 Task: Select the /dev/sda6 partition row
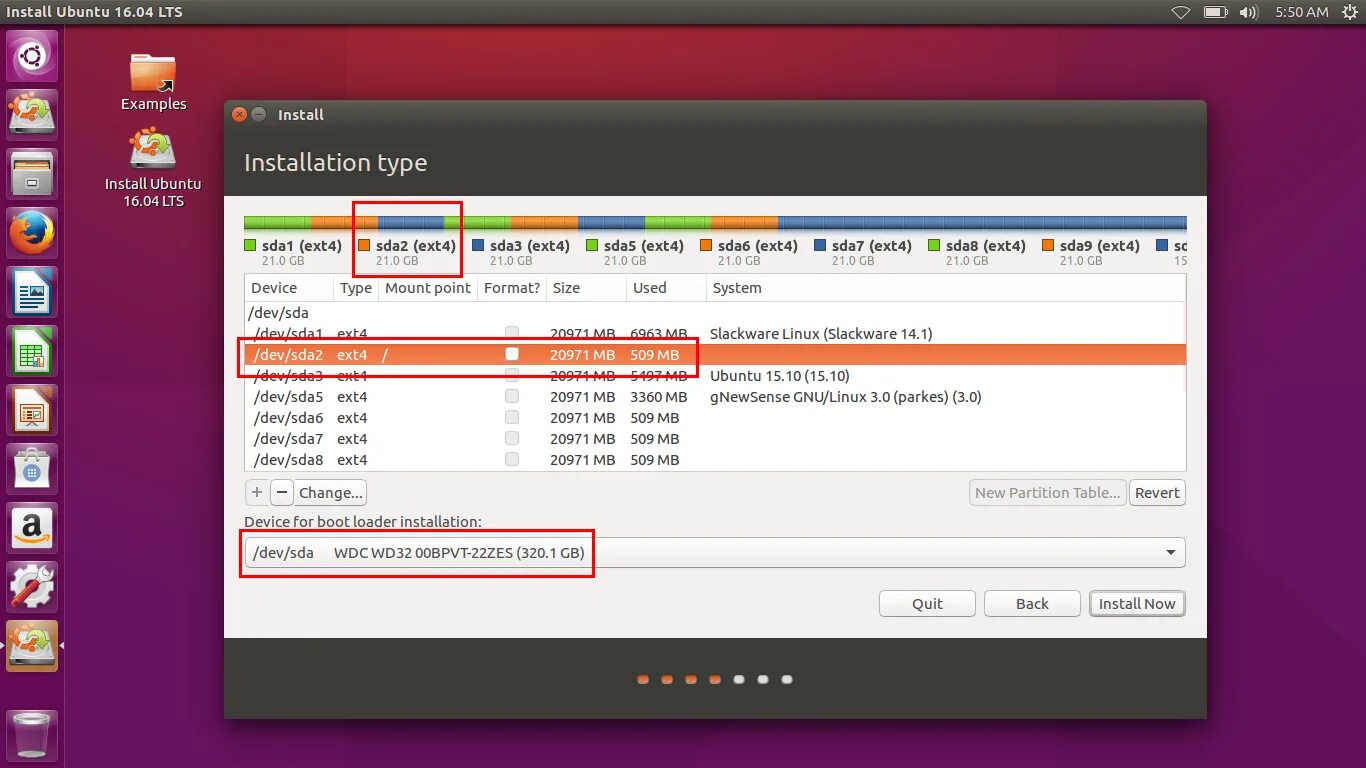click(715, 417)
